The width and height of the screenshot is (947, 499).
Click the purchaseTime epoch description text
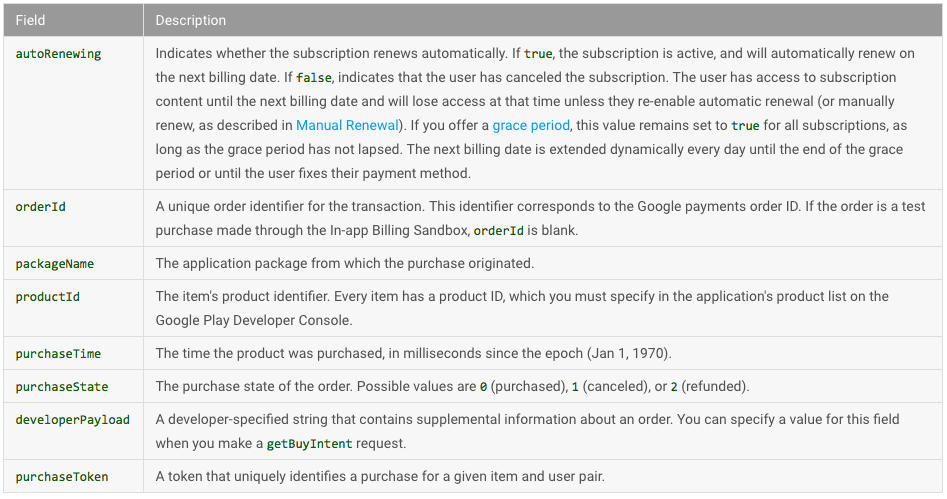click(x=413, y=353)
